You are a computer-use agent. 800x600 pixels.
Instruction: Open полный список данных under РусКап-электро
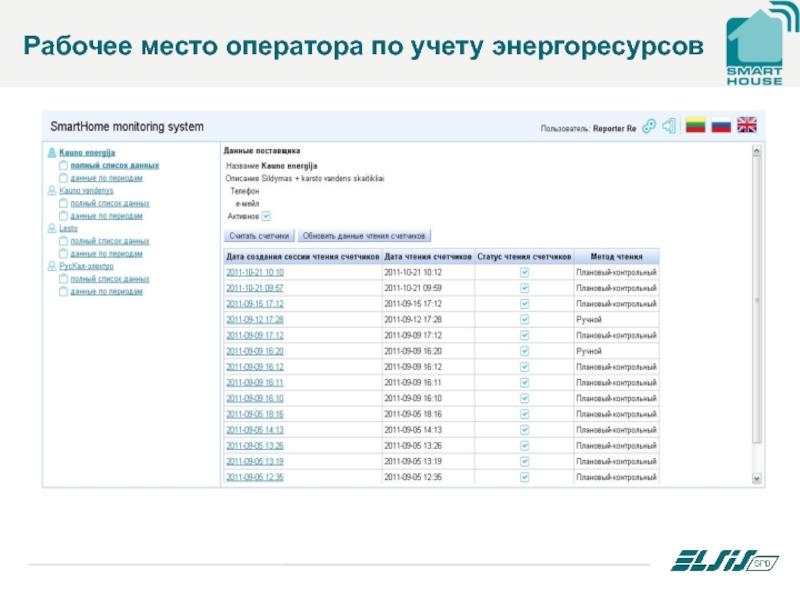[x=110, y=279]
